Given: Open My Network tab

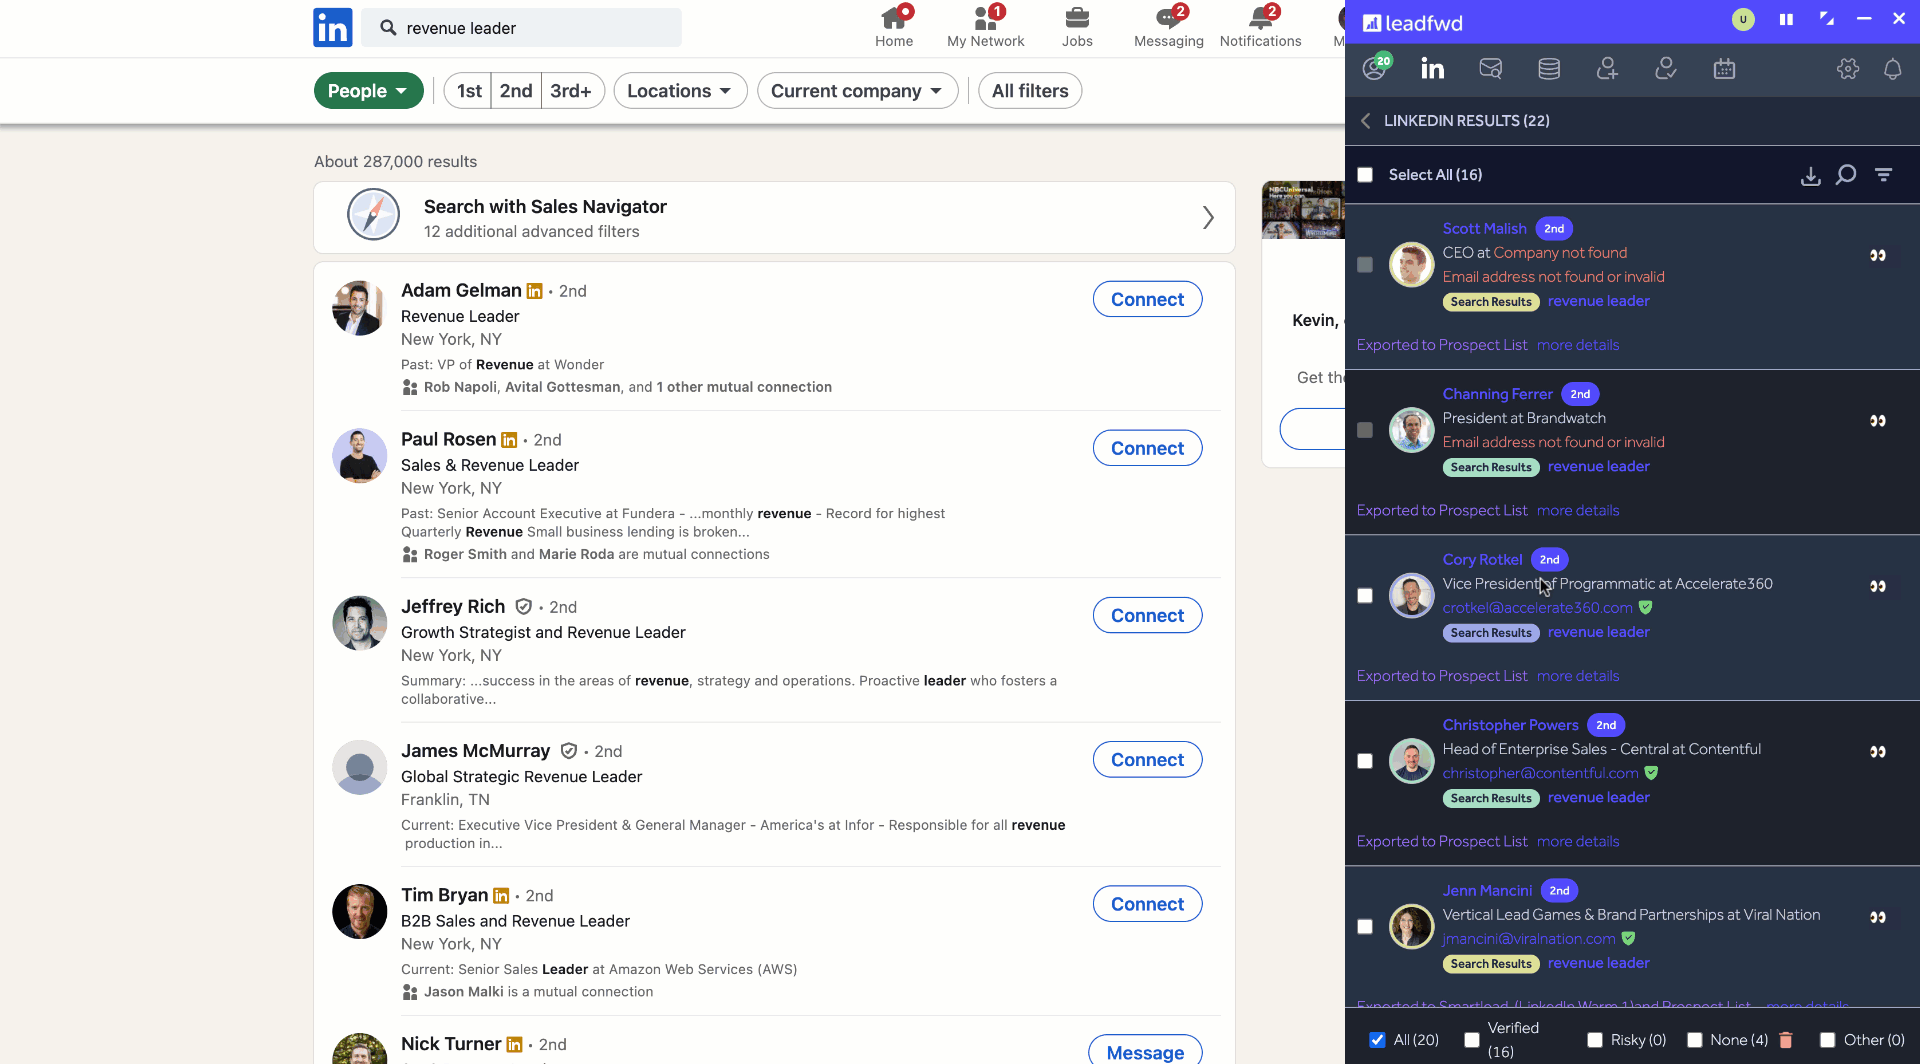Looking at the screenshot, I should pyautogui.click(x=986, y=27).
